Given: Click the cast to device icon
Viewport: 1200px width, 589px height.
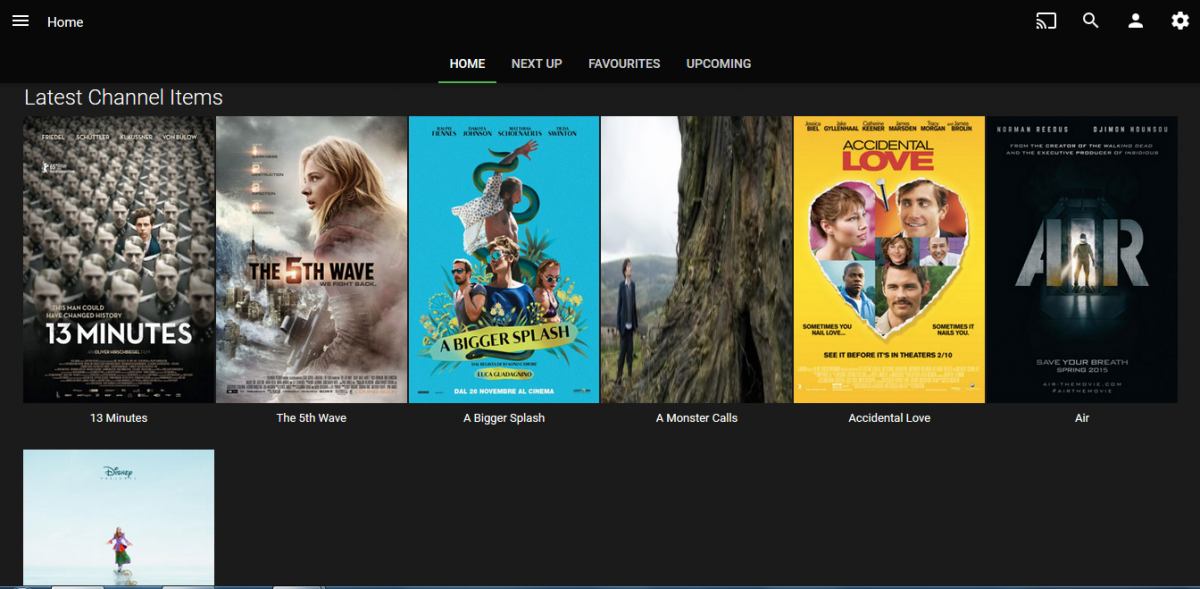Looking at the screenshot, I should pyautogui.click(x=1046, y=21).
